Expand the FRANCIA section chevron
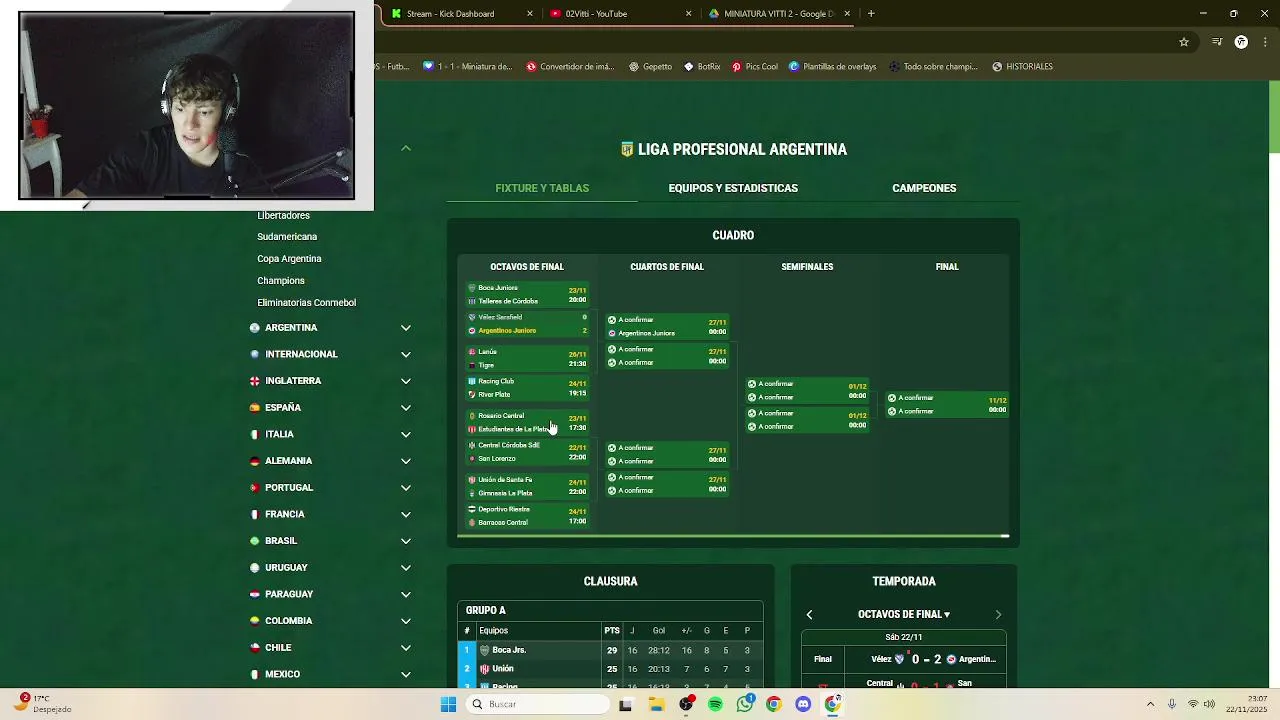The width and height of the screenshot is (1280, 720). [x=406, y=514]
